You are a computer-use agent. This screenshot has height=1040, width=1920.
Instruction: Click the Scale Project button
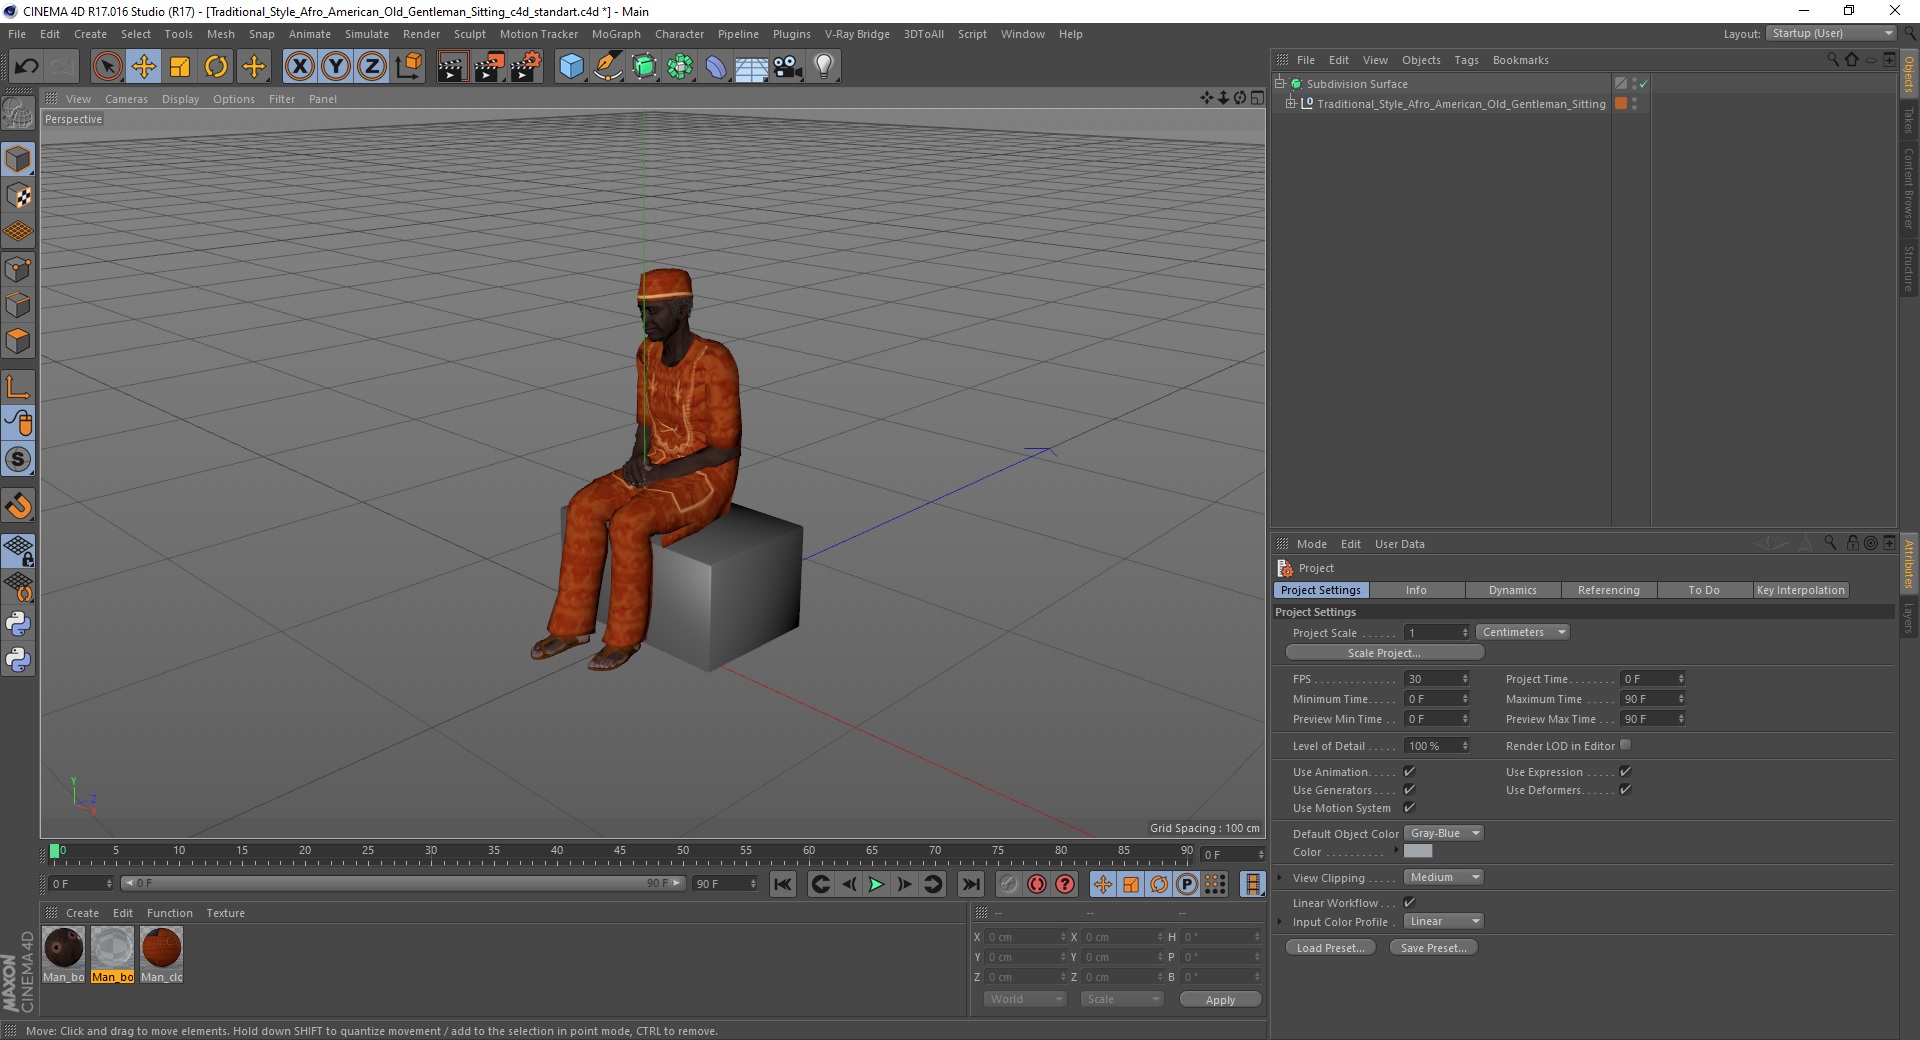click(1384, 653)
